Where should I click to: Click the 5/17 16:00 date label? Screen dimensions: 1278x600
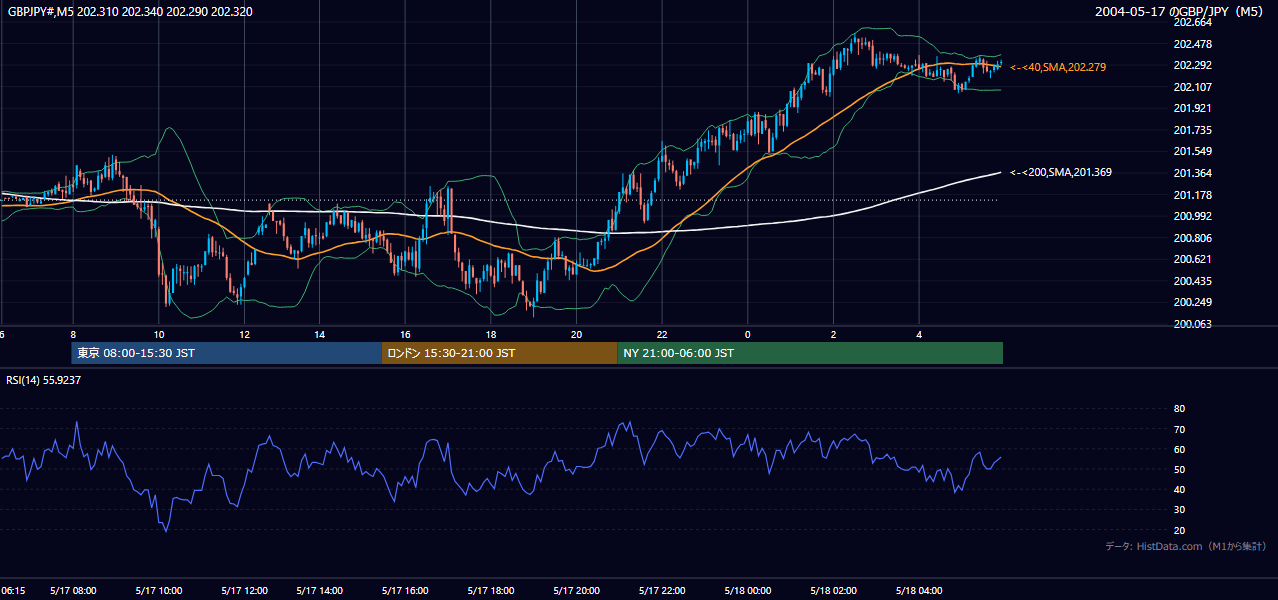click(x=405, y=591)
